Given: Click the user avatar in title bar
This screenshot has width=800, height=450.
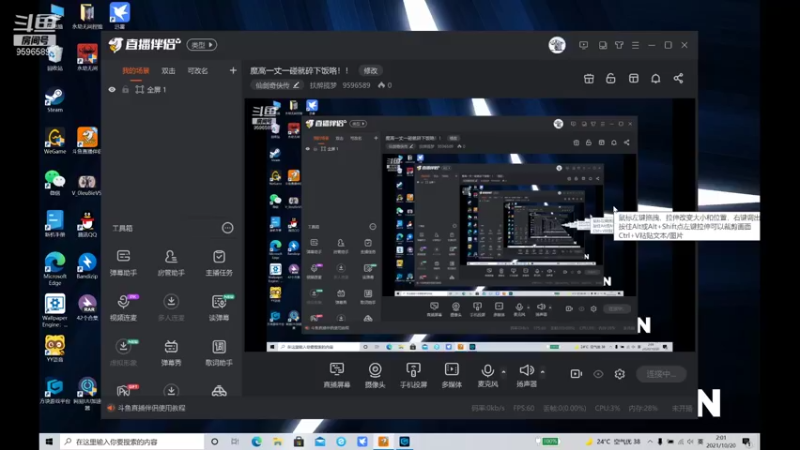Looking at the screenshot, I should pos(557,45).
